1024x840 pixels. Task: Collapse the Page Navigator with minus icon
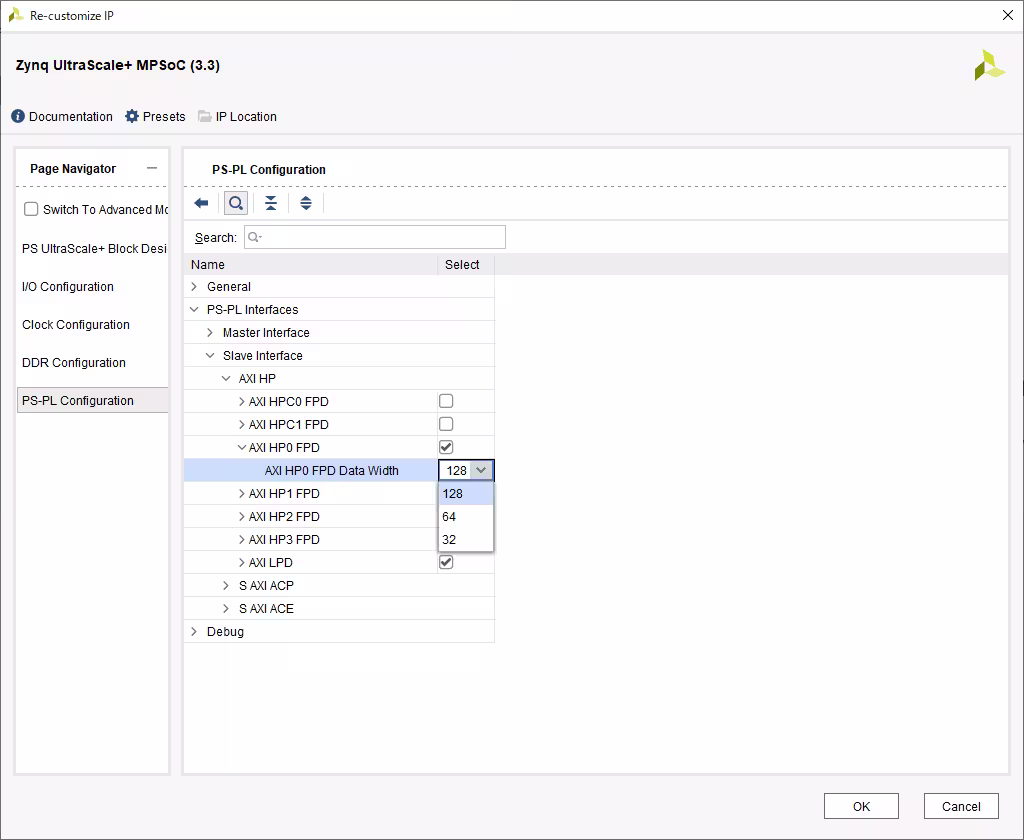[x=152, y=169]
